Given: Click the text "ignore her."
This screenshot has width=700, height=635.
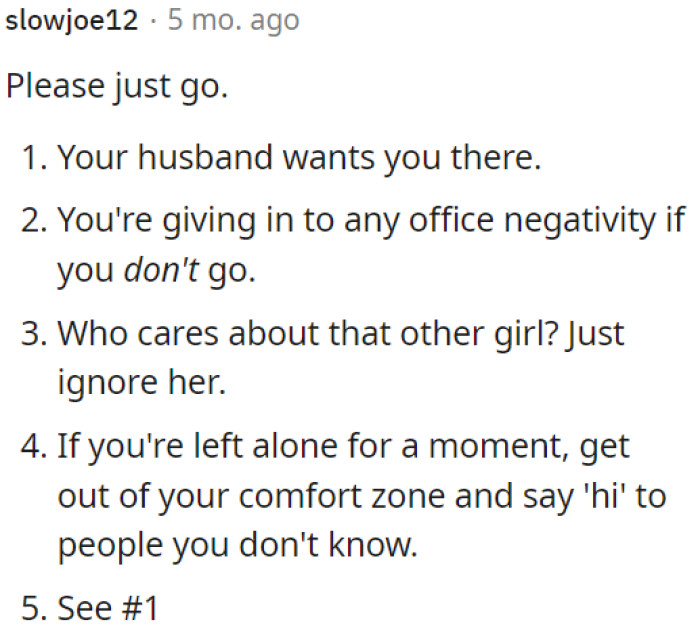Looking at the screenshot, I should pyautogui.click(x=142, y=383).
